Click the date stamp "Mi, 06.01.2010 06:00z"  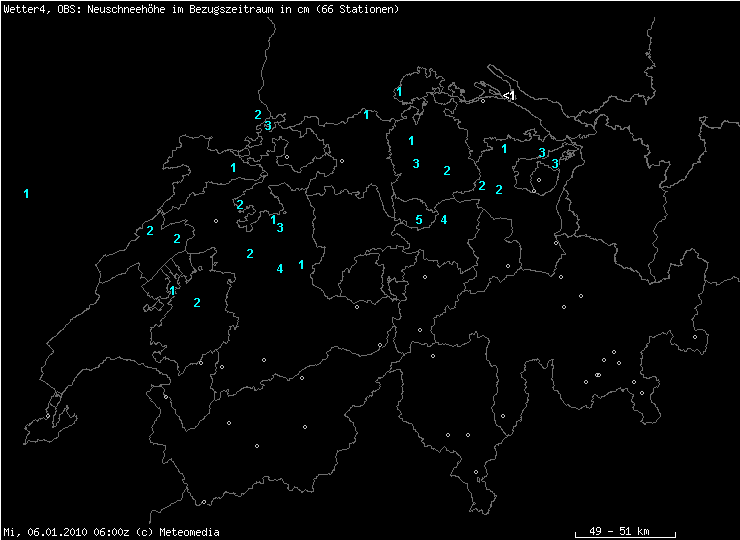[x=65, y=532]
